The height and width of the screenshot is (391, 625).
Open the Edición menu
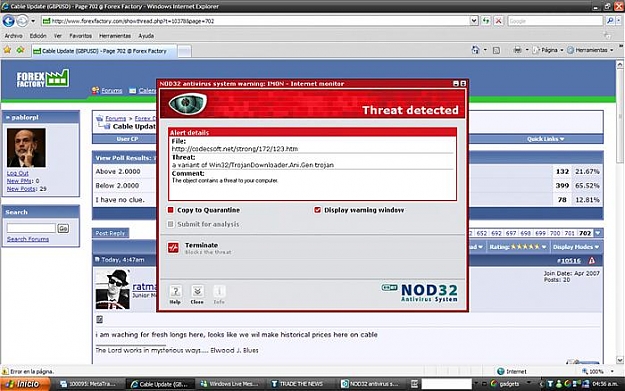pos(38,36)
